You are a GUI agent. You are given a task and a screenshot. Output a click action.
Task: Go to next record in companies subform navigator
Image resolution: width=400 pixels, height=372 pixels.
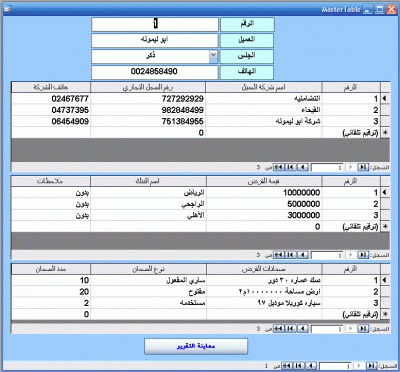pyautogui.click(x=303, y=167)
